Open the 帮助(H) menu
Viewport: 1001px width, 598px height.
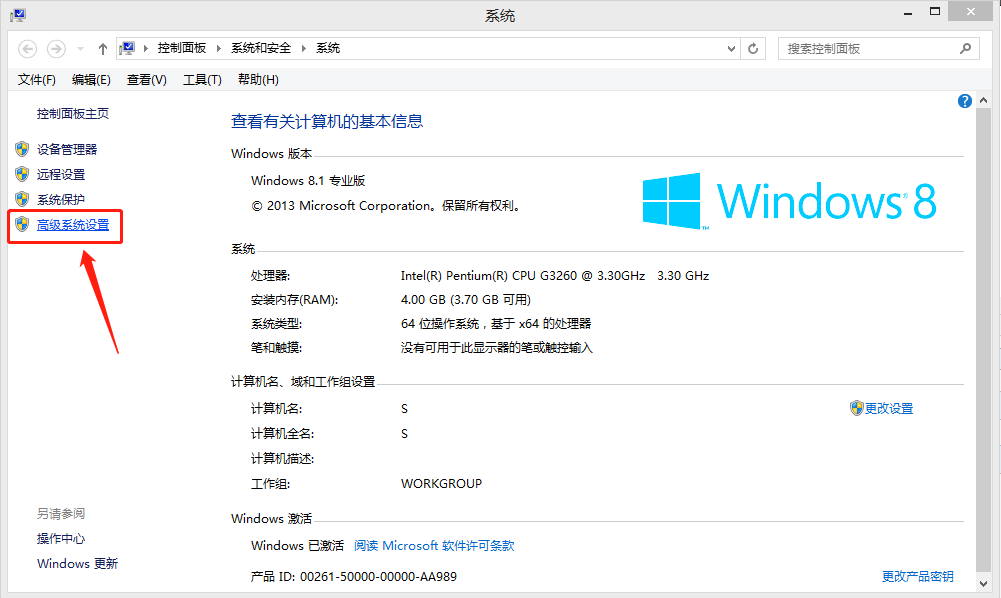[259, 80]
